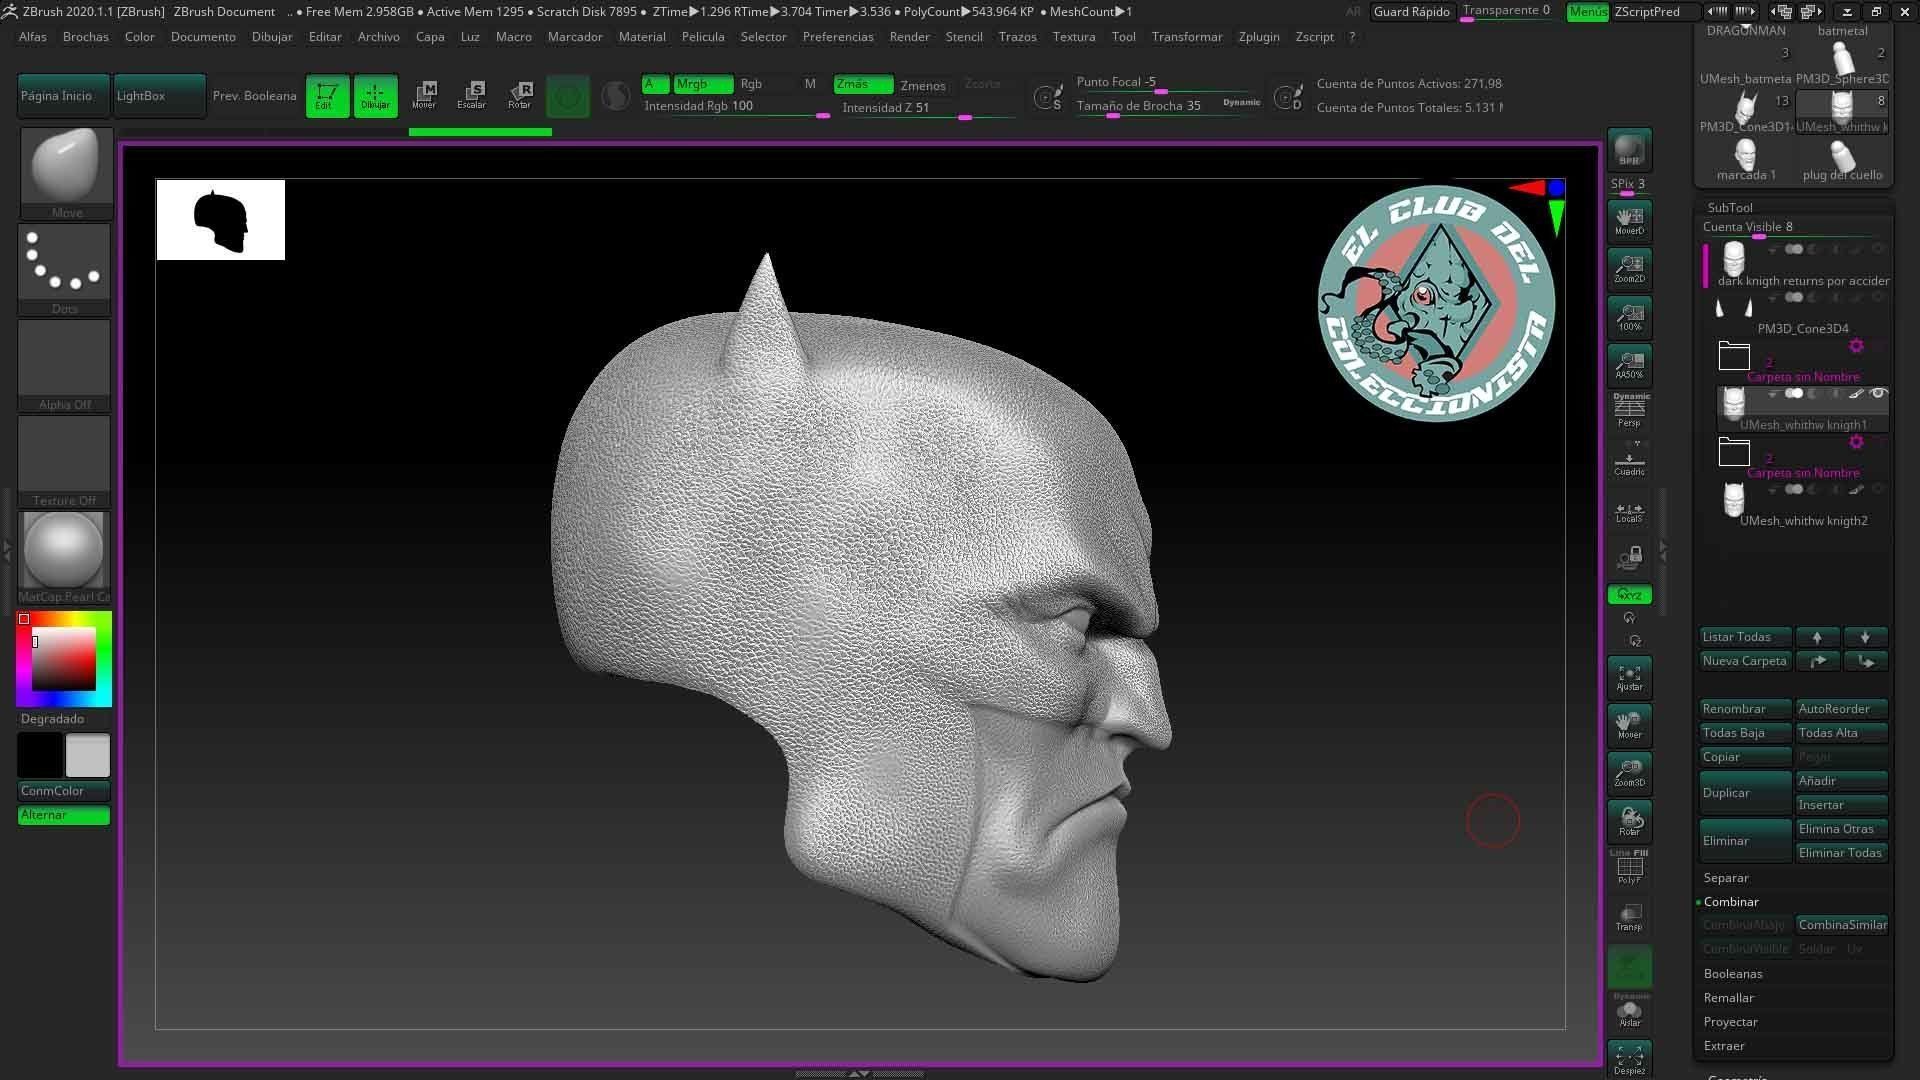Click the Ajustar frame mesh icon
Screen dimensions: 1920x1080
pos(1629,677)
